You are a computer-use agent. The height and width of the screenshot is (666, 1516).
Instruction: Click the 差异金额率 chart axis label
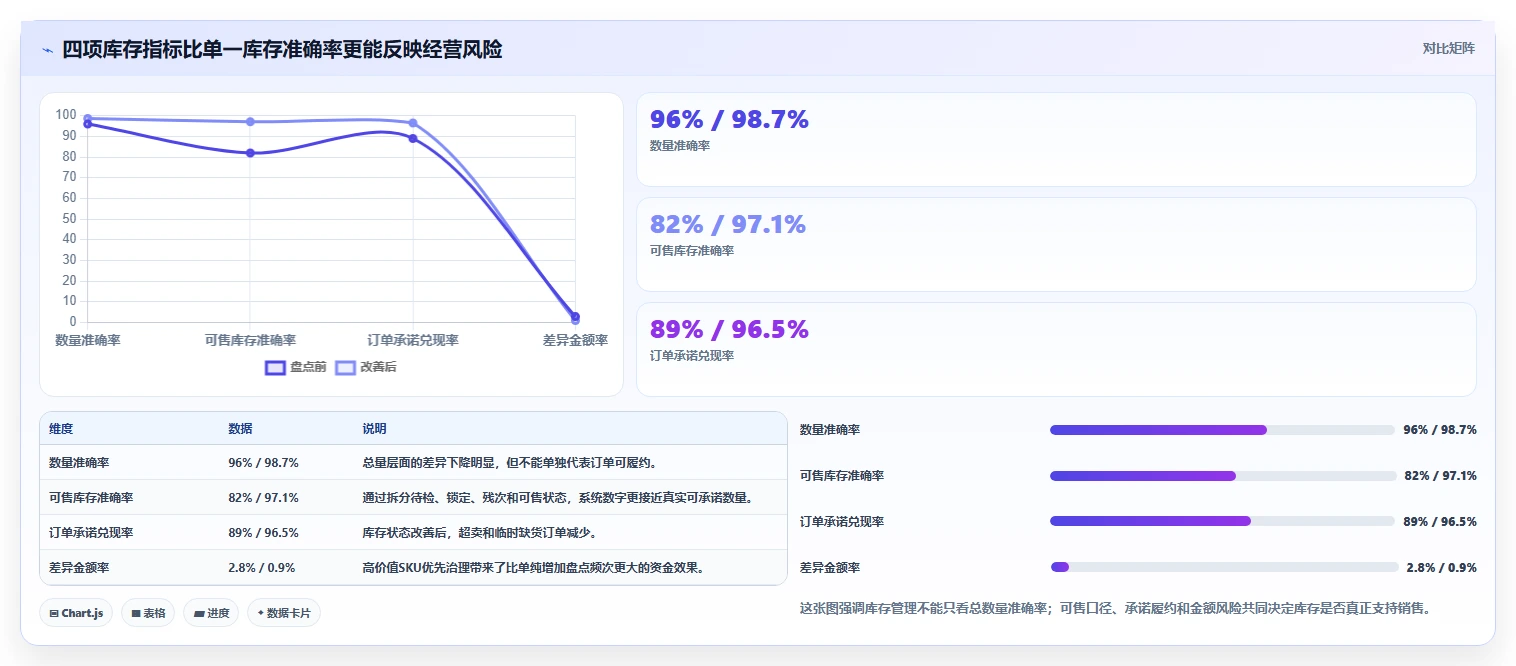(x=575, y=341)
